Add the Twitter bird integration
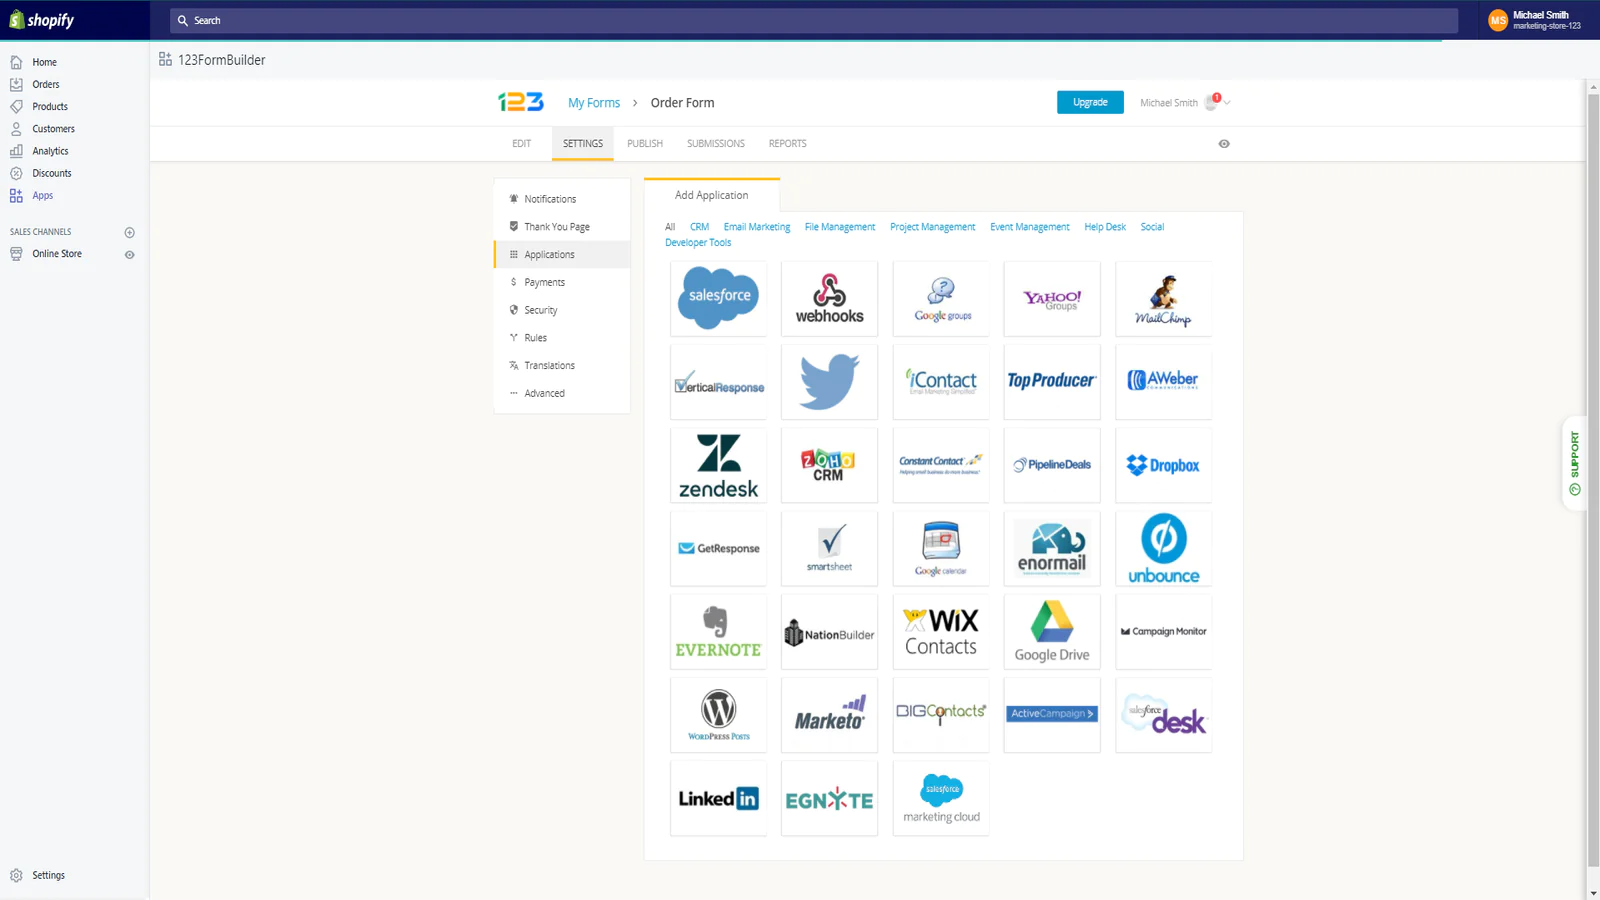This screenshot has width=1600, height=900. pyautogui.click(x=830, y=382)
